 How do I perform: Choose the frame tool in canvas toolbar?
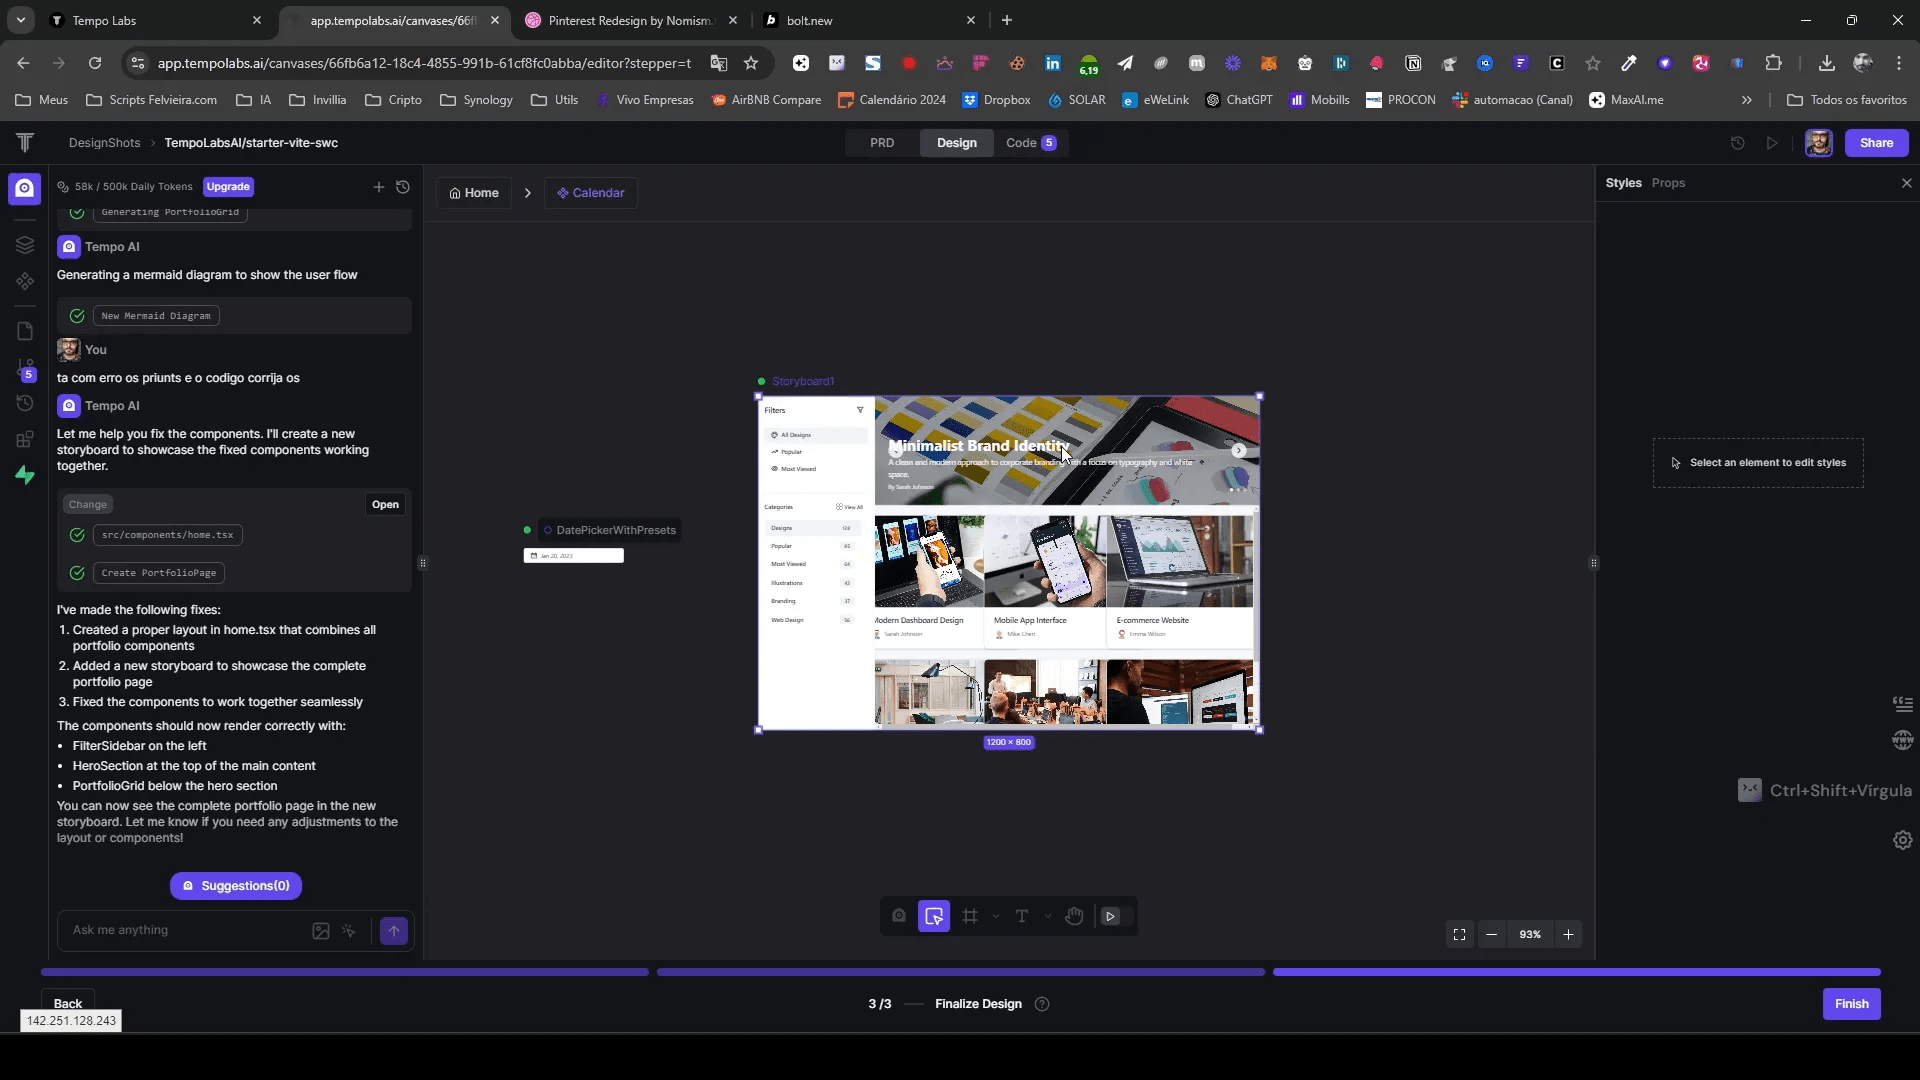pos(970,916)
